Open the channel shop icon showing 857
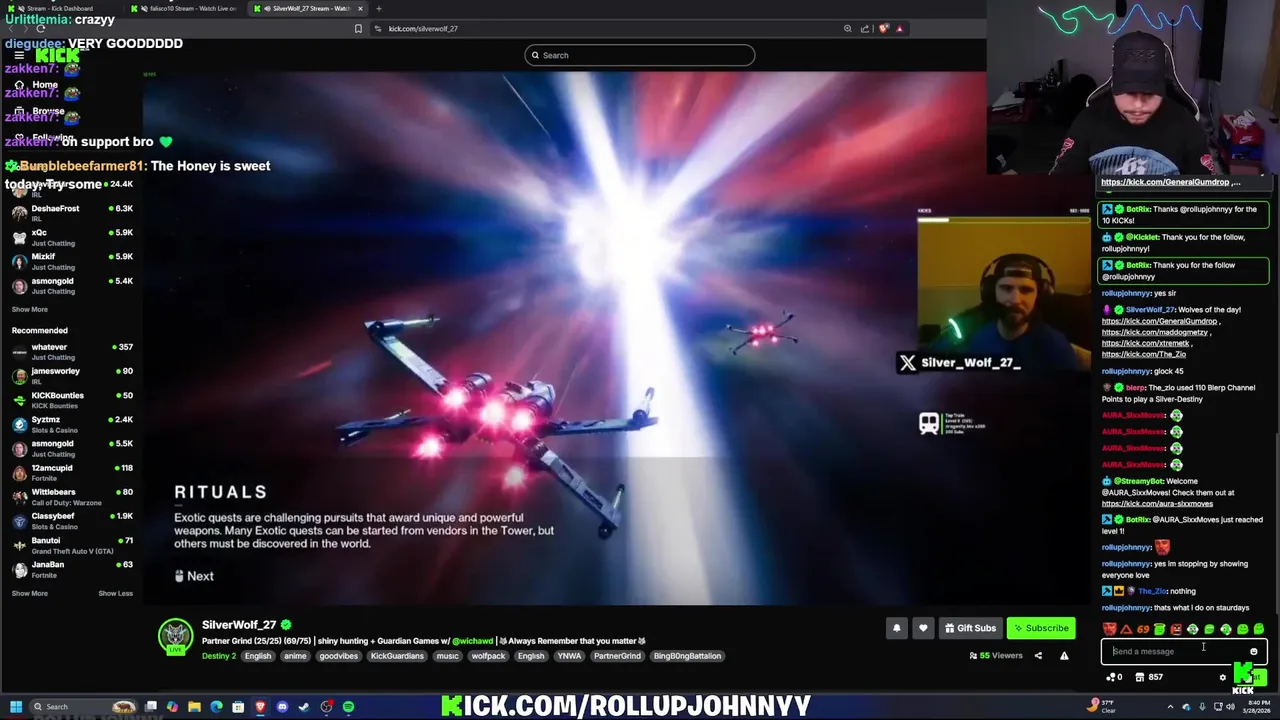The height and width of the screenshot is (720, 1280). [x=1147, y=677]
